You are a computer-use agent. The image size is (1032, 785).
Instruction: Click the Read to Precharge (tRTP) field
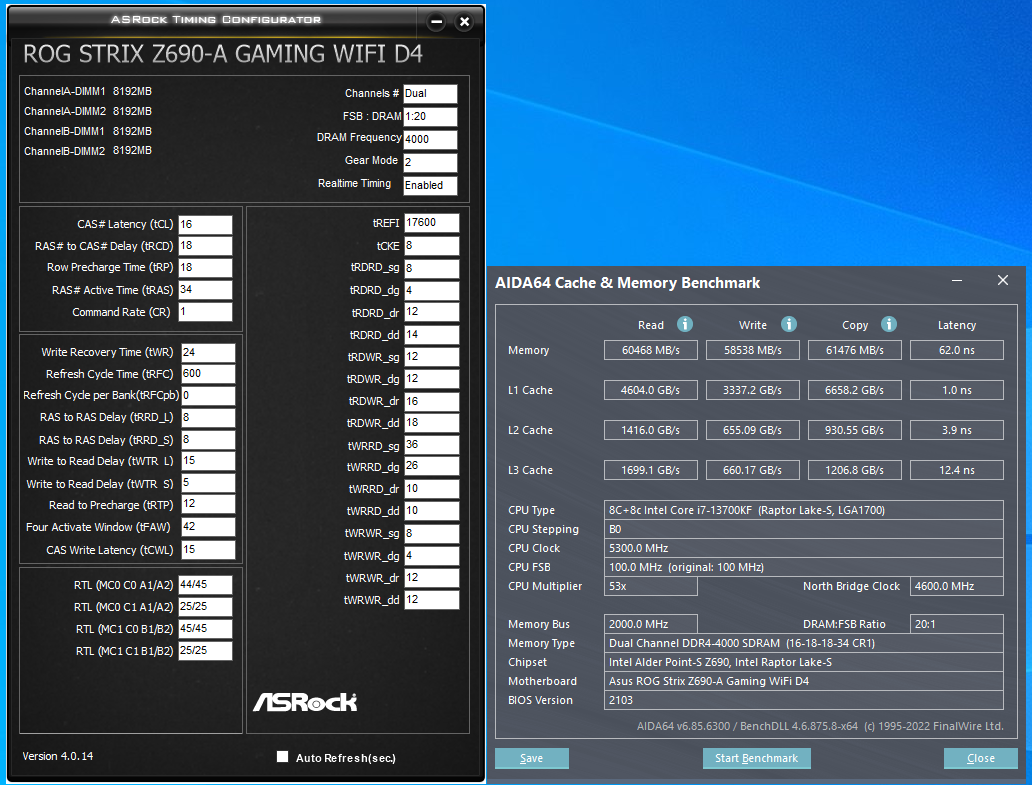click(x=208, y=505)
